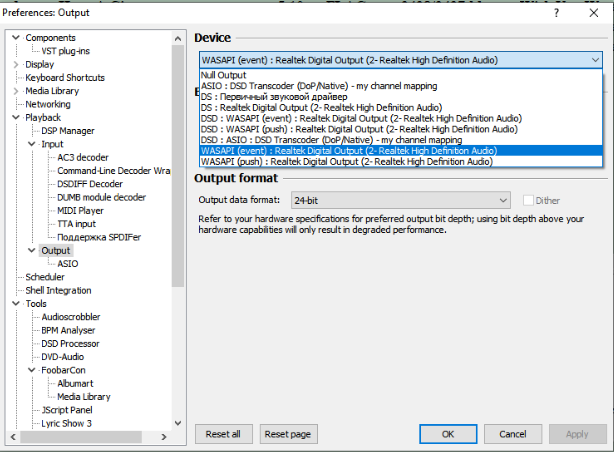Viewport: 614px width, 452px height.
Task: Open Scheduler preferences page
Action: [45, 277]
